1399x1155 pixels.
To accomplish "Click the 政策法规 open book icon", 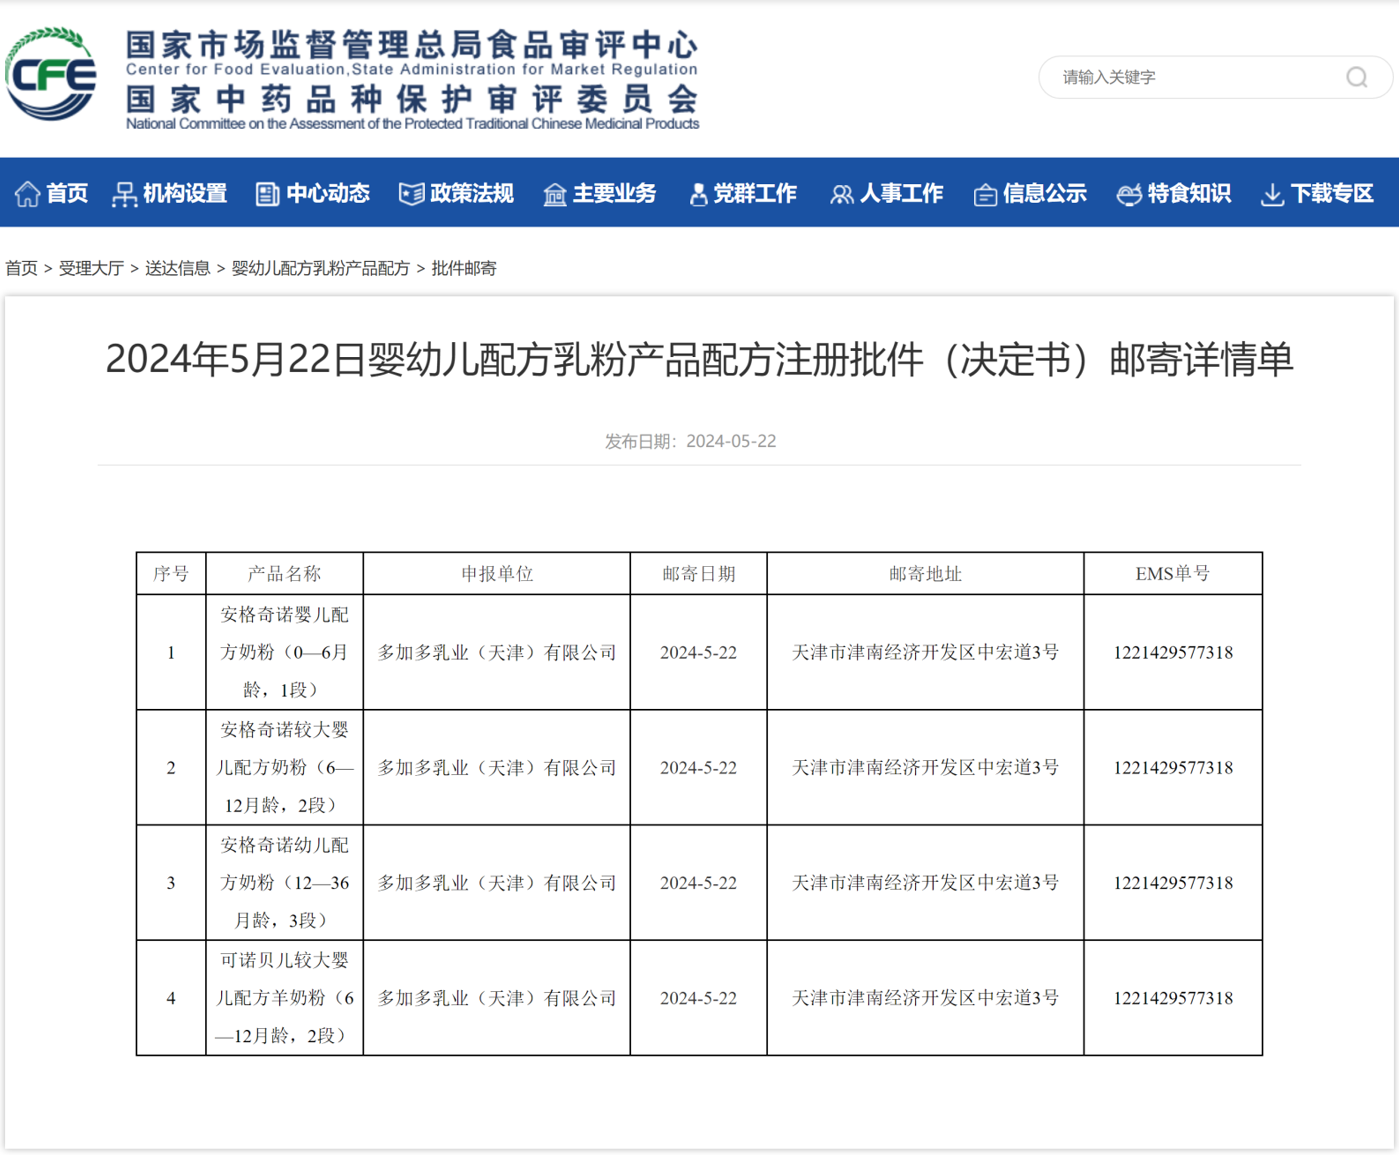I will (x=411, y=194).
